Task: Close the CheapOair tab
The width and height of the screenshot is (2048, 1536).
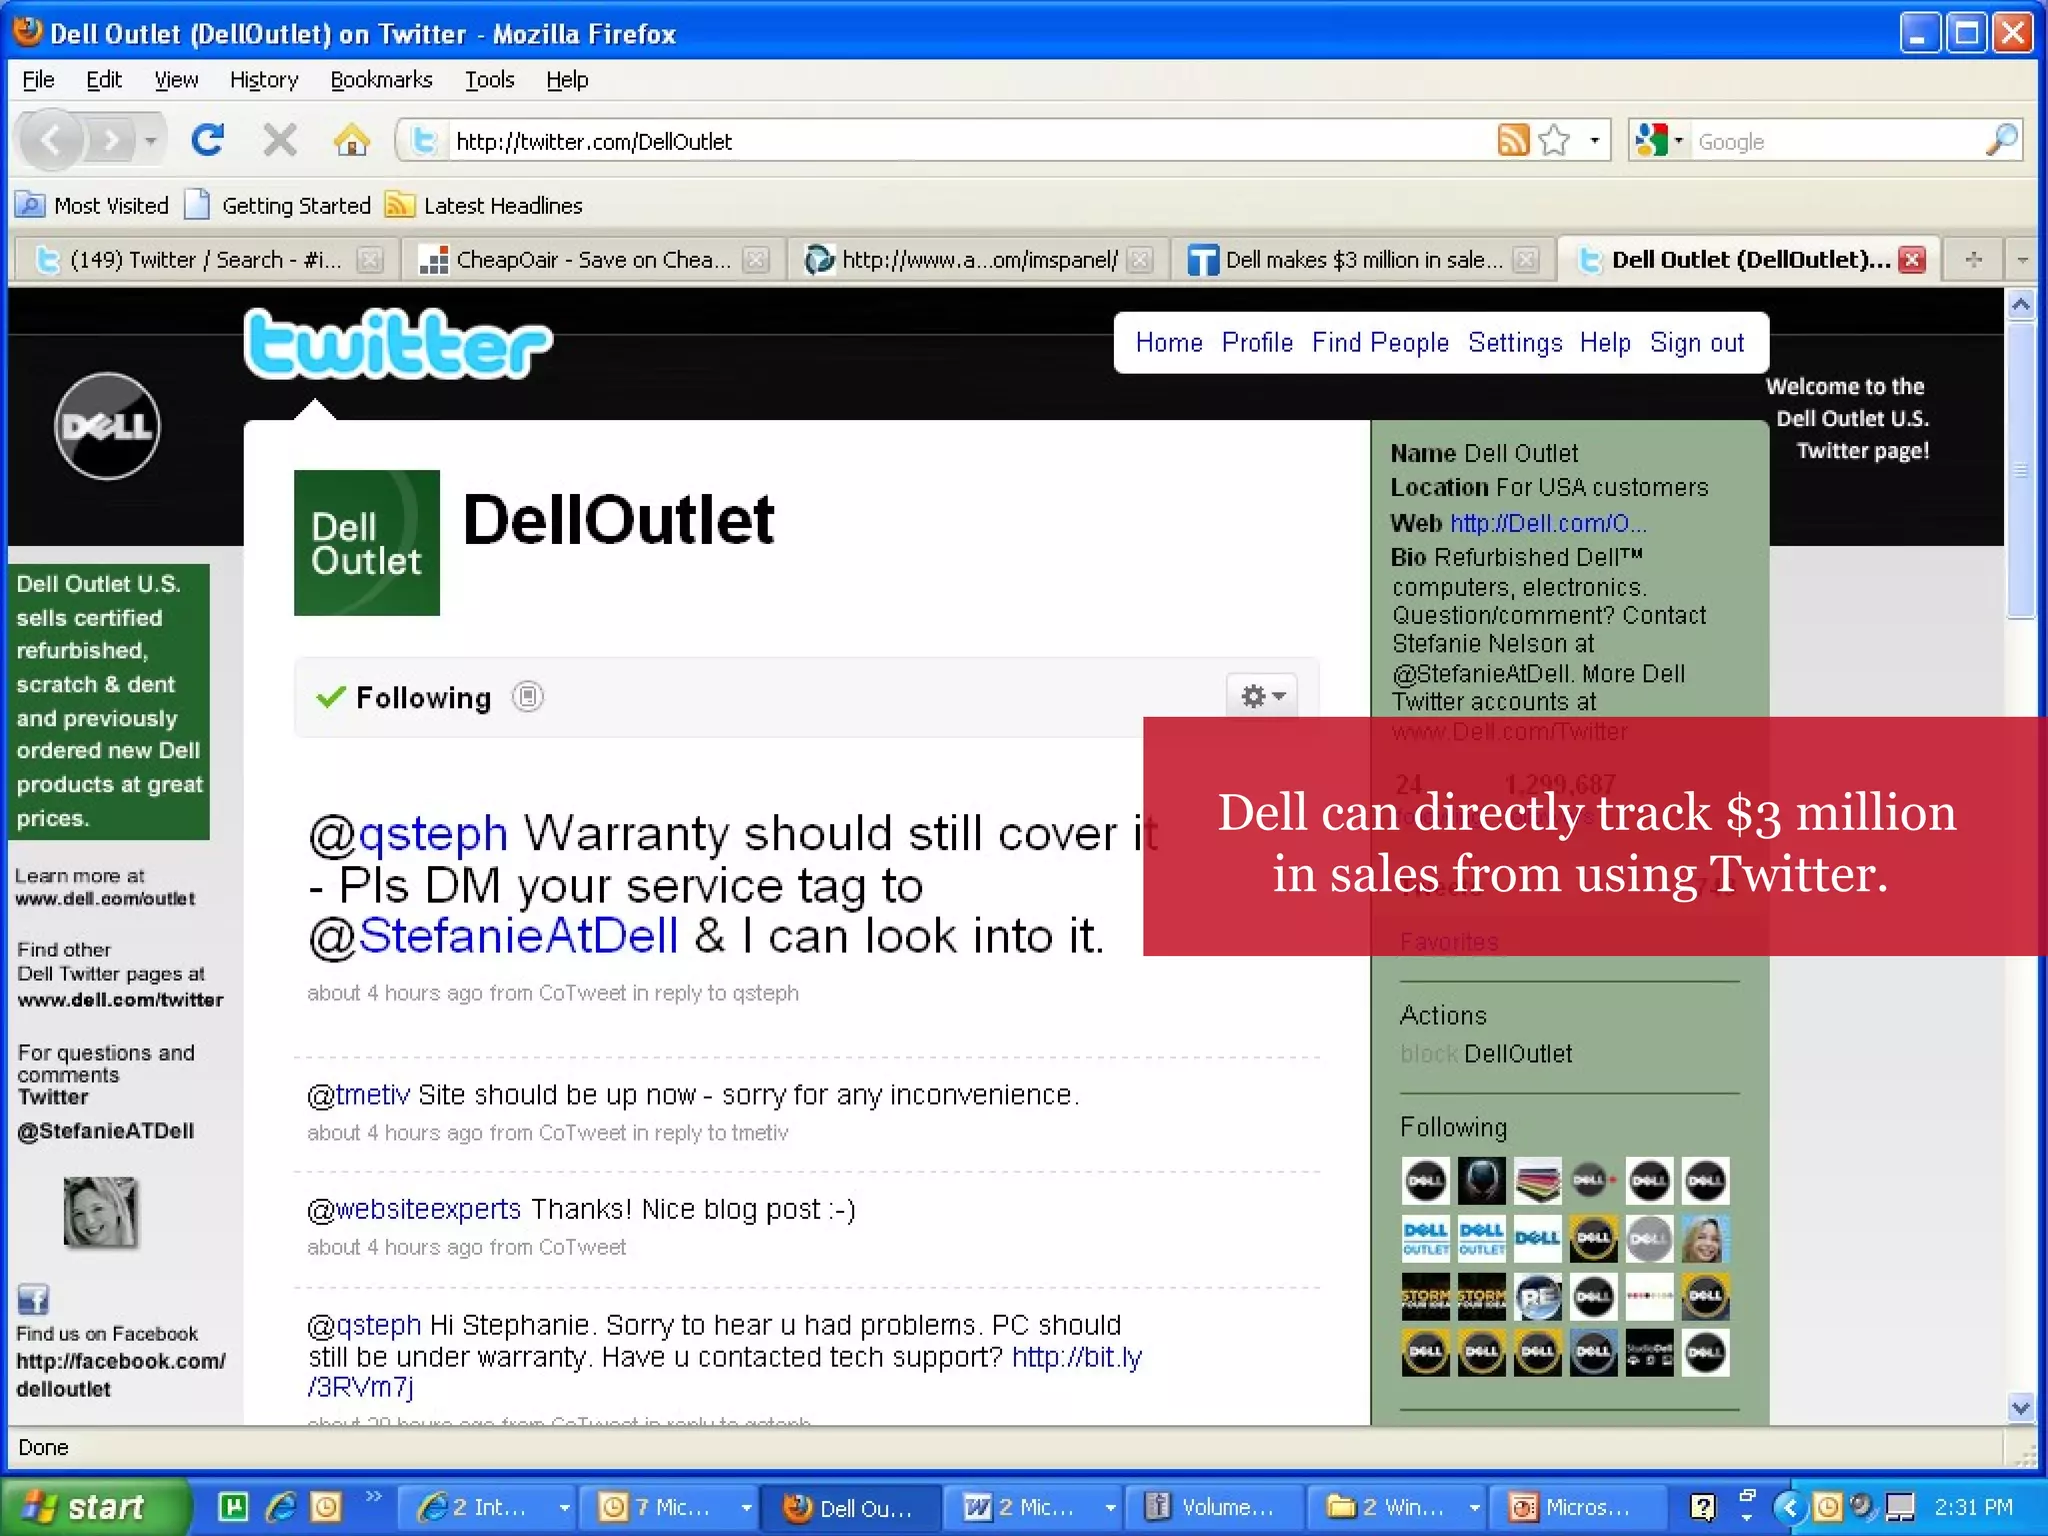Action: click(757, 260)
